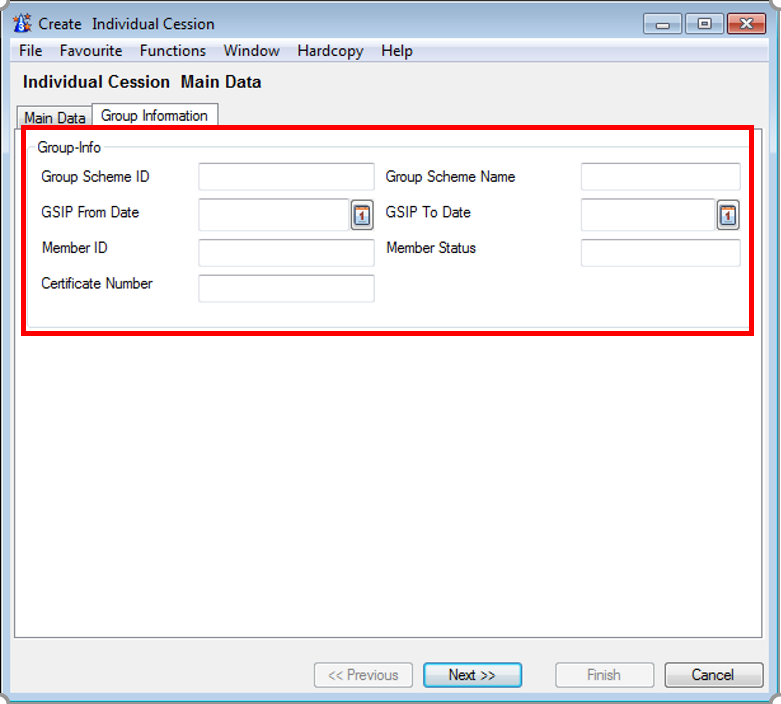
Task: Open the Help menu
Action: (397, 51)
